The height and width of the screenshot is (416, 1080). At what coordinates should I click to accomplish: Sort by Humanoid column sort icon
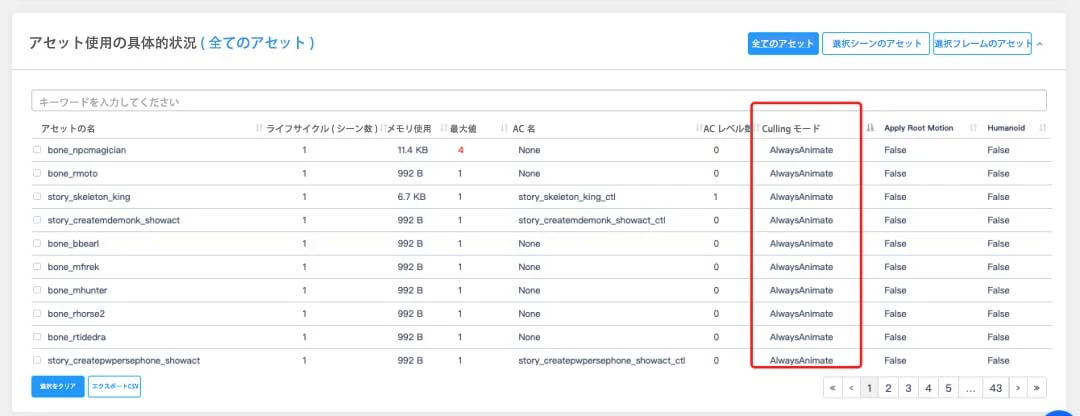pos(1042,128)
